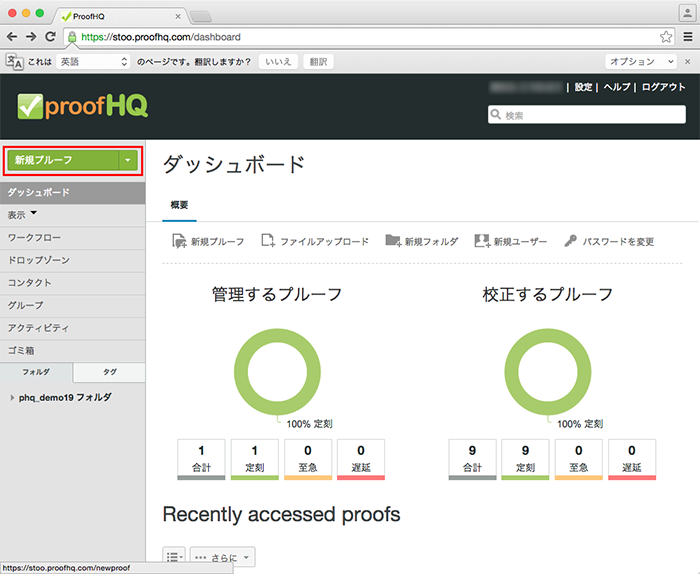The image size is (700, 574).
Task: Bookmark page with the star icon
Action: [x=666, y=37]
